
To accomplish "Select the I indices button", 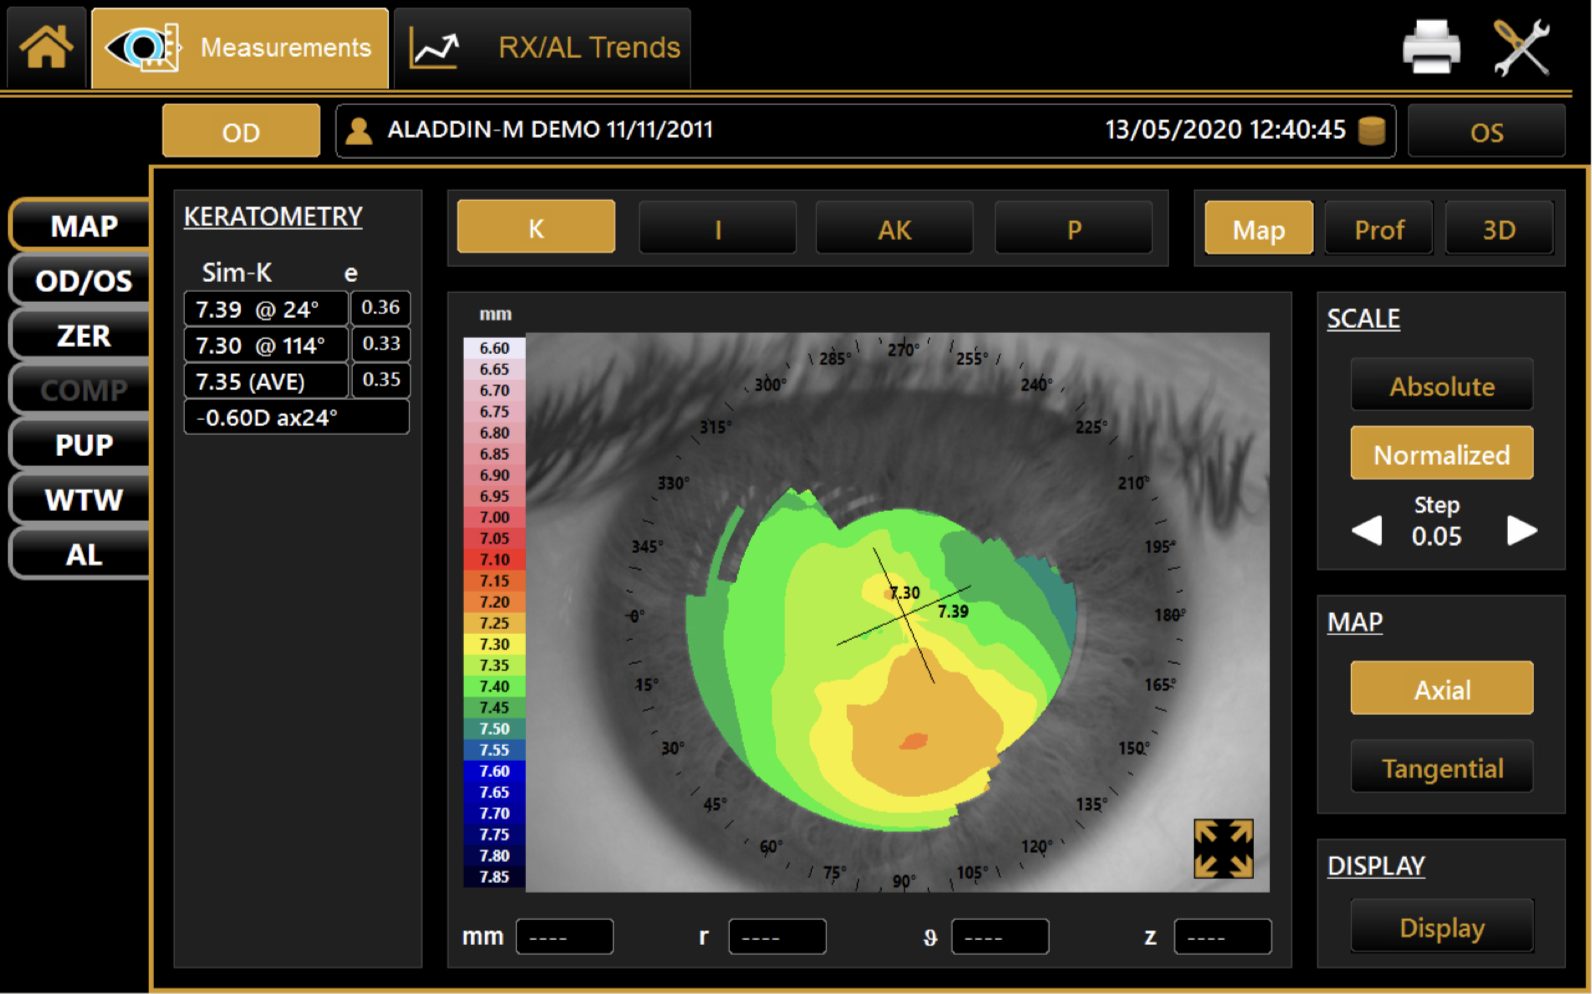I will tap(717, 229).
